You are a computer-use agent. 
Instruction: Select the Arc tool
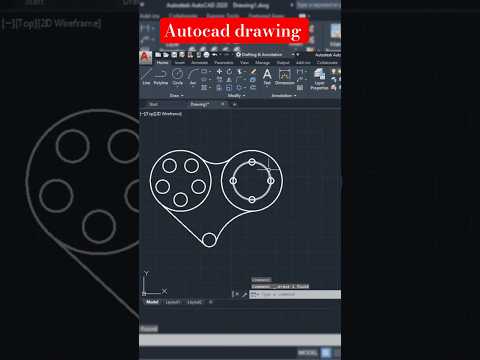point(193,77)
